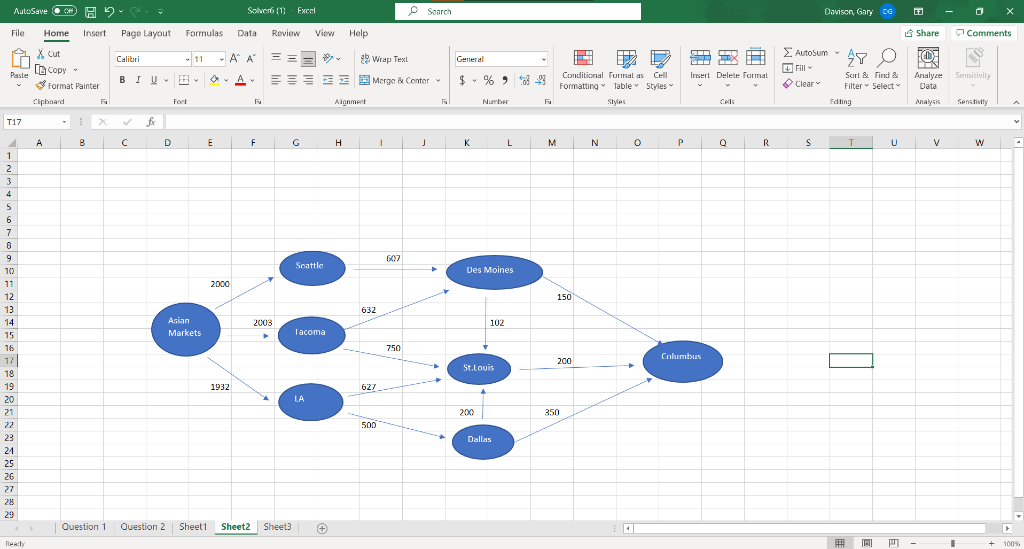The height and width of the screenshot is (549, 1024).
Task: Click the Save icon in title bar
Action: 90,11
